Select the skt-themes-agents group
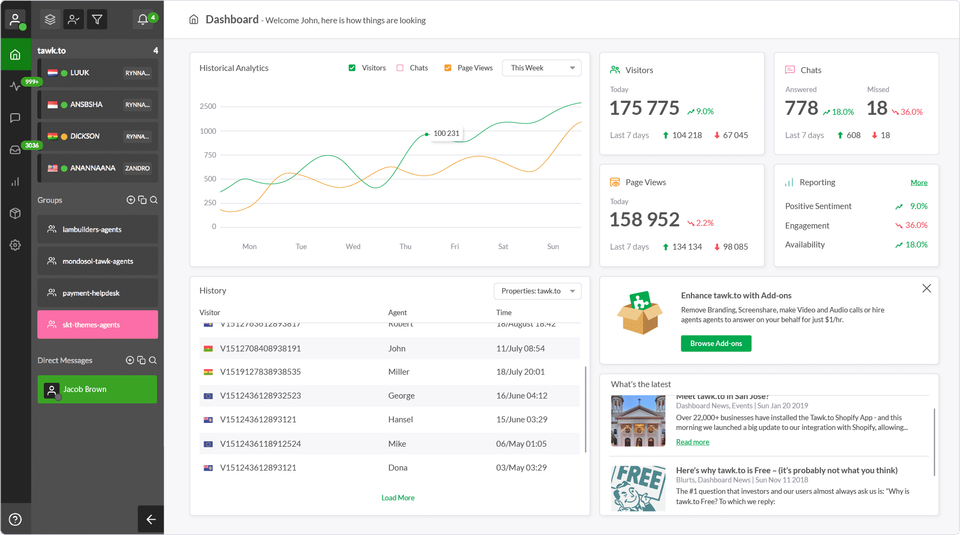This screenshot has height=535, width=960. coord(97,324)
